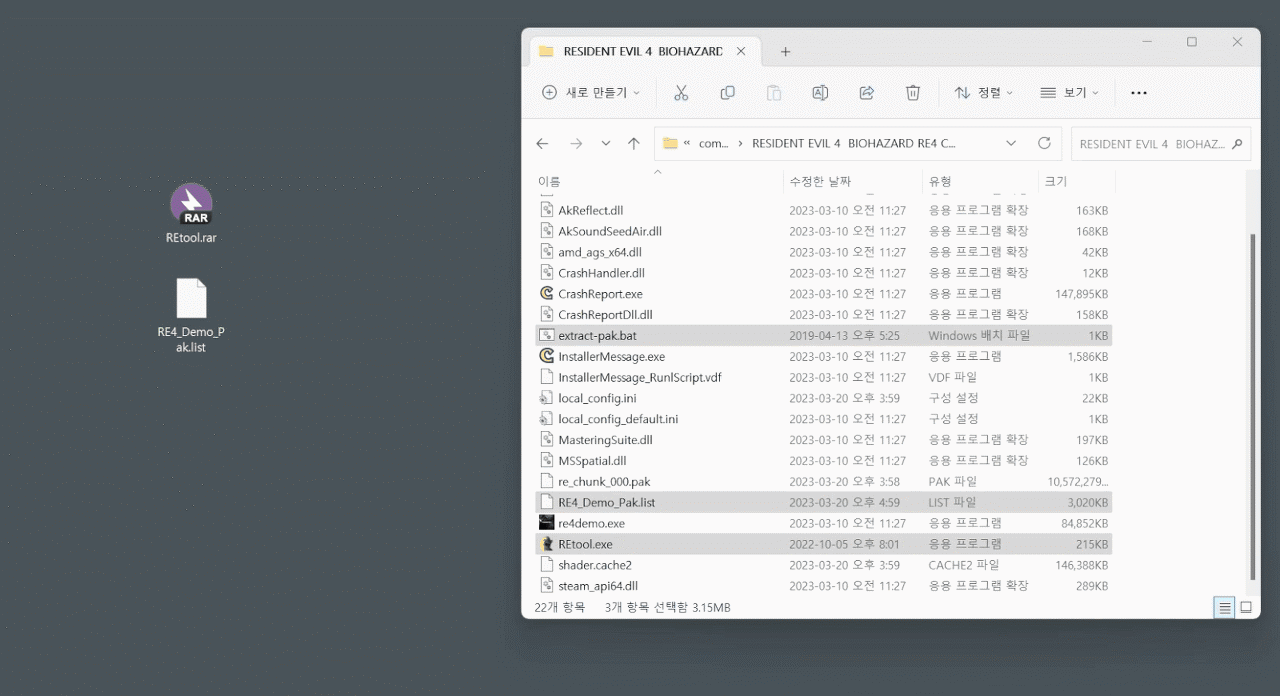The width and height of the screenshot is (1280, 696).
Task: Go back with the left arrow
Action: [x=542, y=144]
